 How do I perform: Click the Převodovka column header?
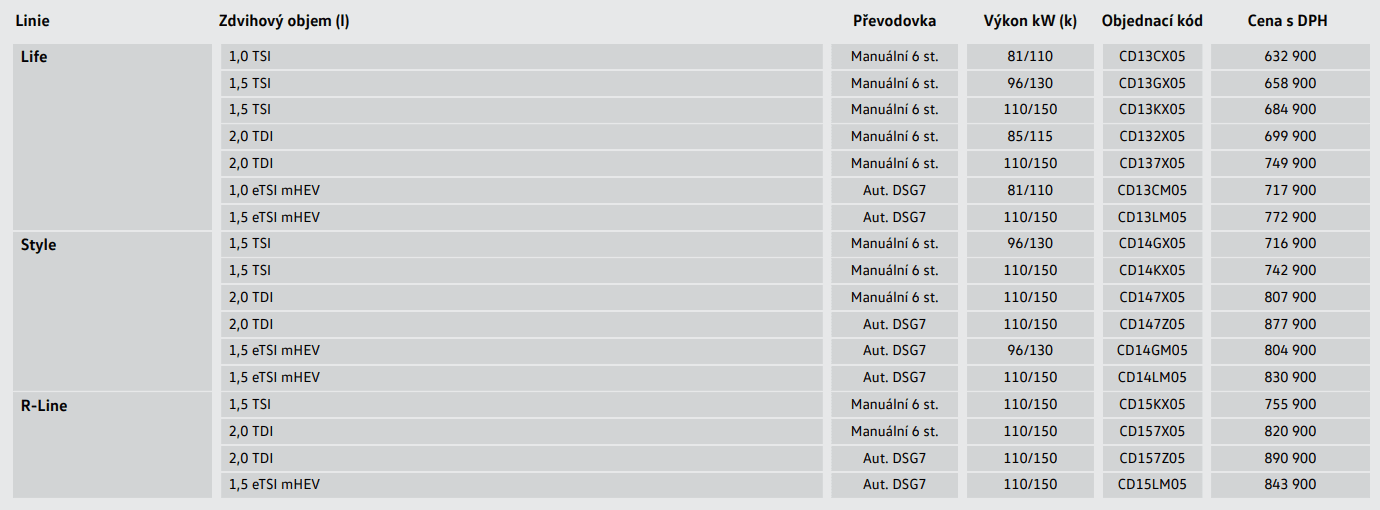coord(894,20)
